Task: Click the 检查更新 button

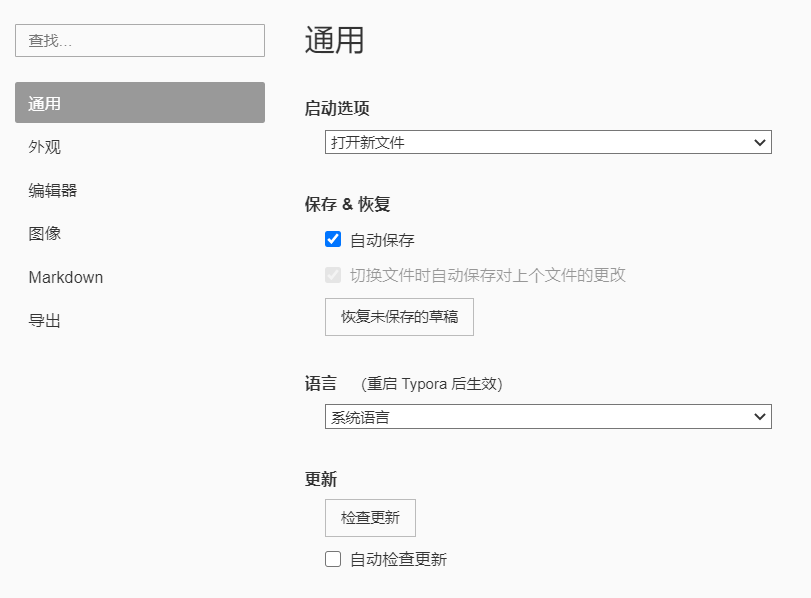Action: (370, 517)
